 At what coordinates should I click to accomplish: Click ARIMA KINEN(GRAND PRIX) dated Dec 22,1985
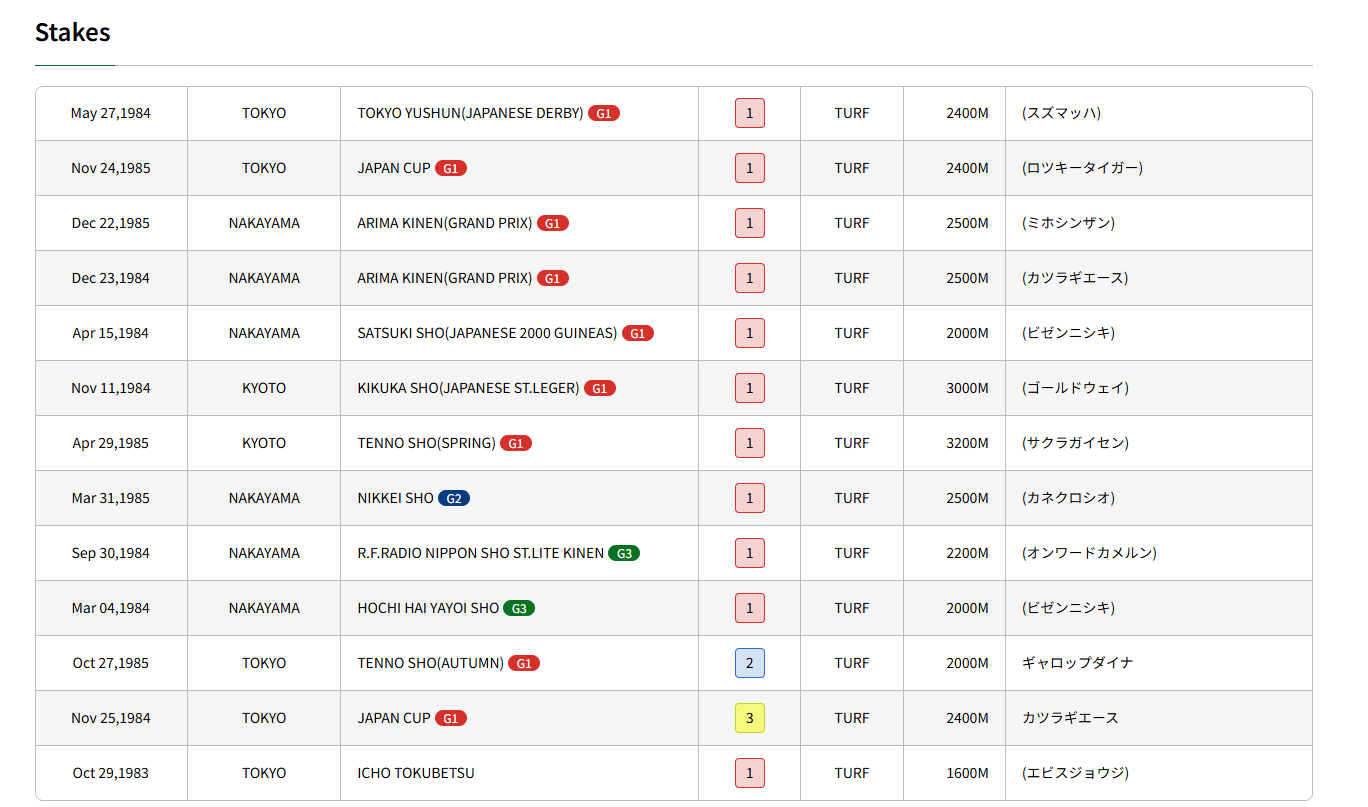(445, 223)
